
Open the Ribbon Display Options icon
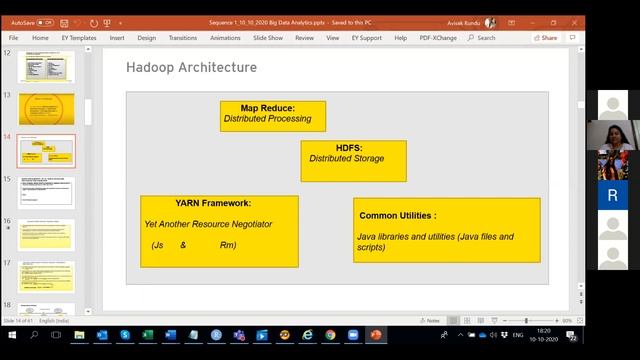click(511, 23)
